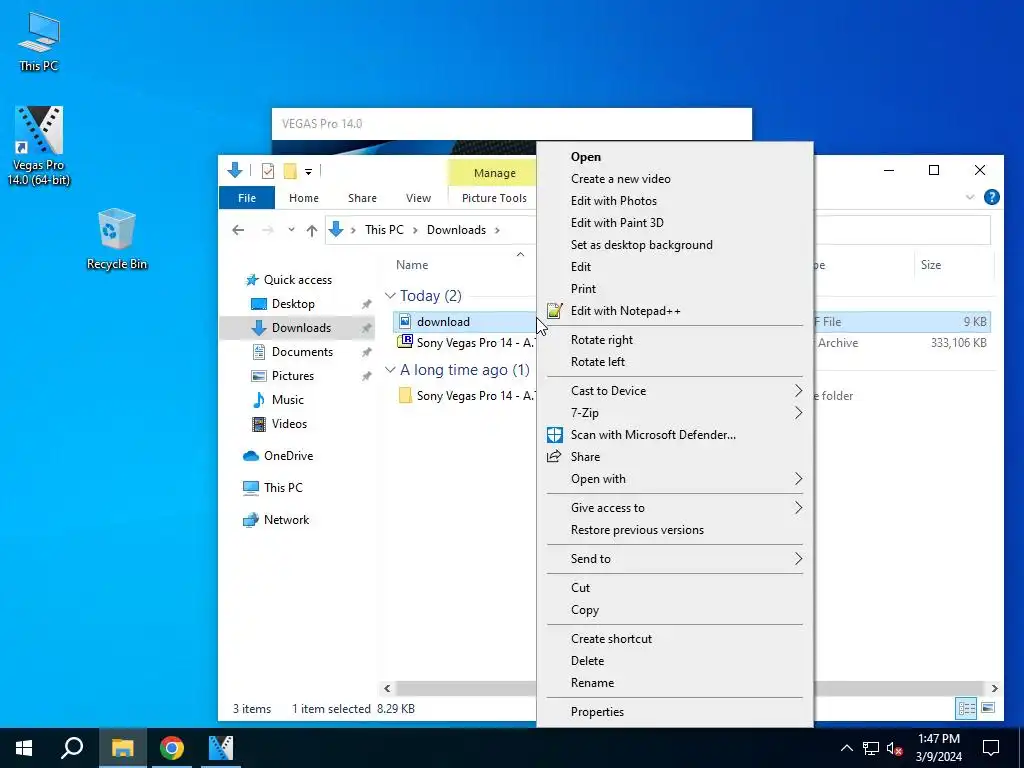
Task: Click the Manage contextual tab
Action: click(x=494, y=173)
